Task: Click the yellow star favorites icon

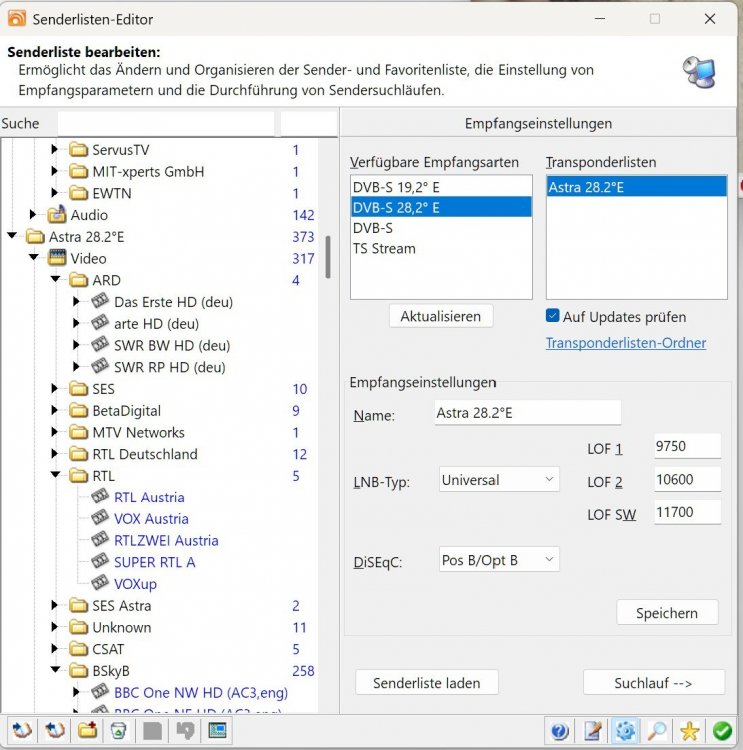Action: point(689,731)
